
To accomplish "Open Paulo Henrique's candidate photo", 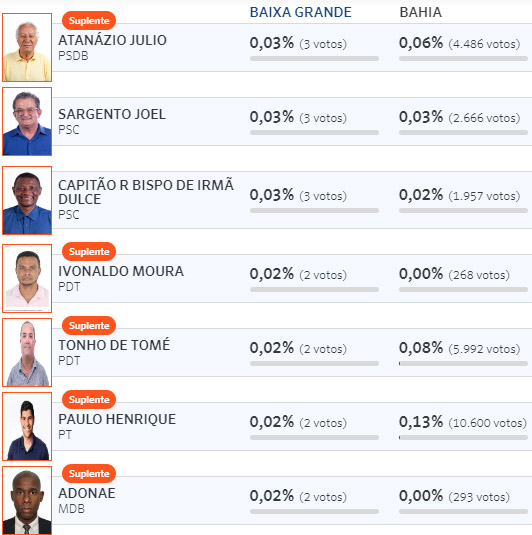I will click(27, 426).
